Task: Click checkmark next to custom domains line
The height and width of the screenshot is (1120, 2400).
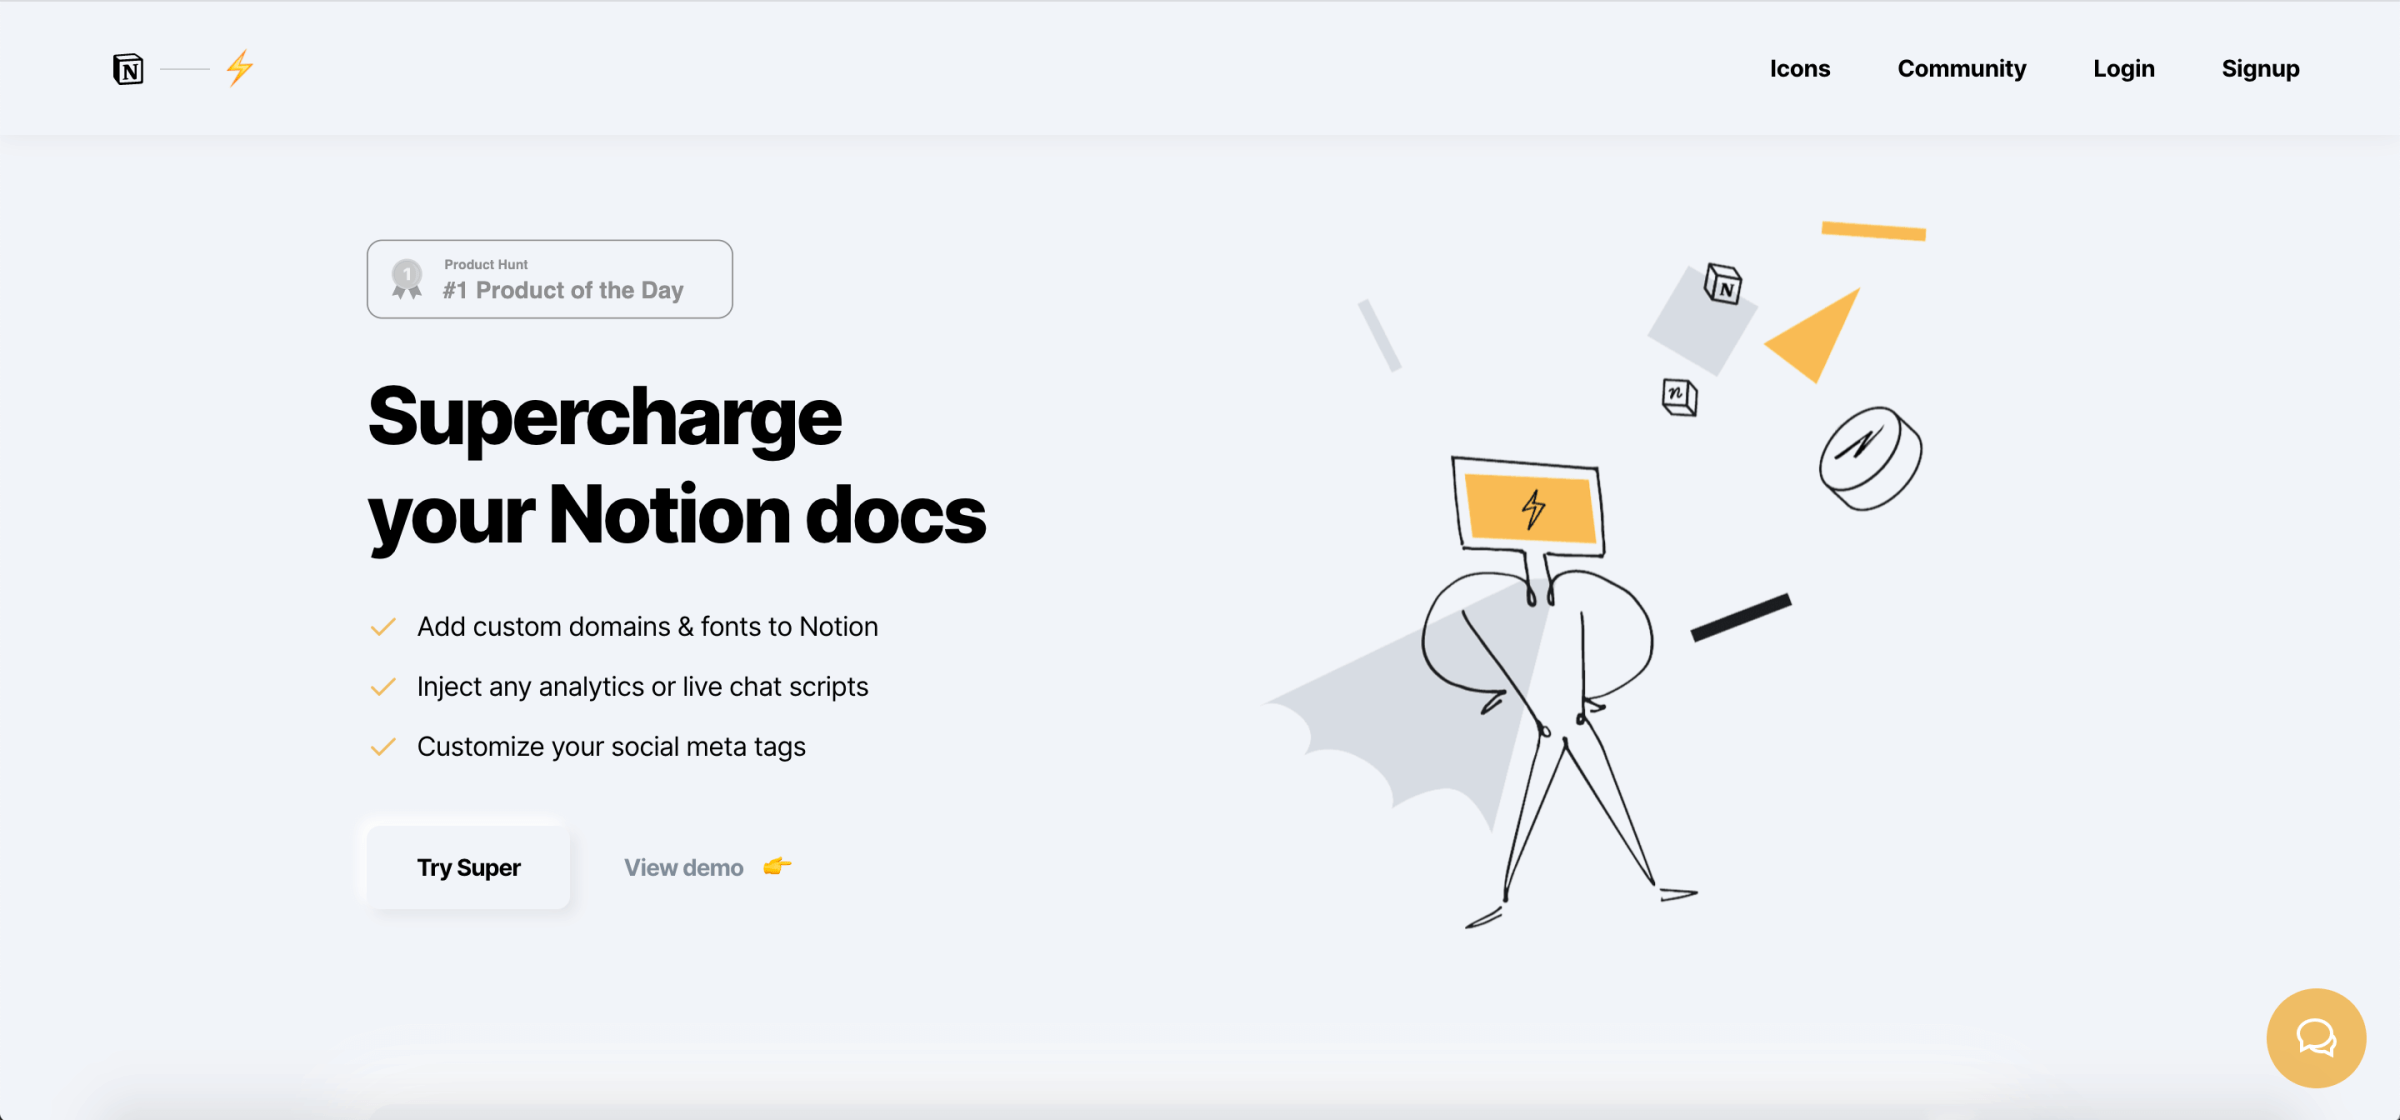Action: point(383,627)
